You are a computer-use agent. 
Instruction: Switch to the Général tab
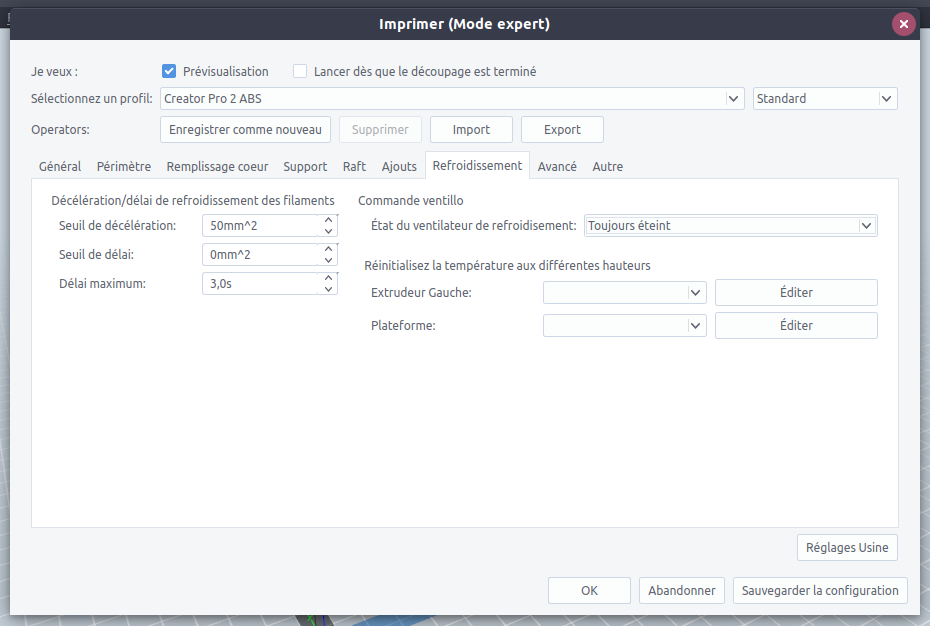click(60, 167)
